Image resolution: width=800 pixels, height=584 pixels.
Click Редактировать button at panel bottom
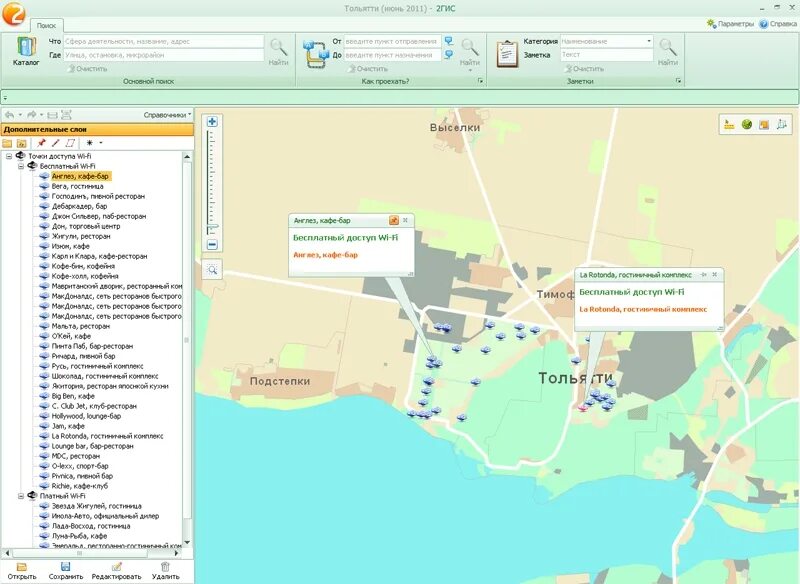116,571
